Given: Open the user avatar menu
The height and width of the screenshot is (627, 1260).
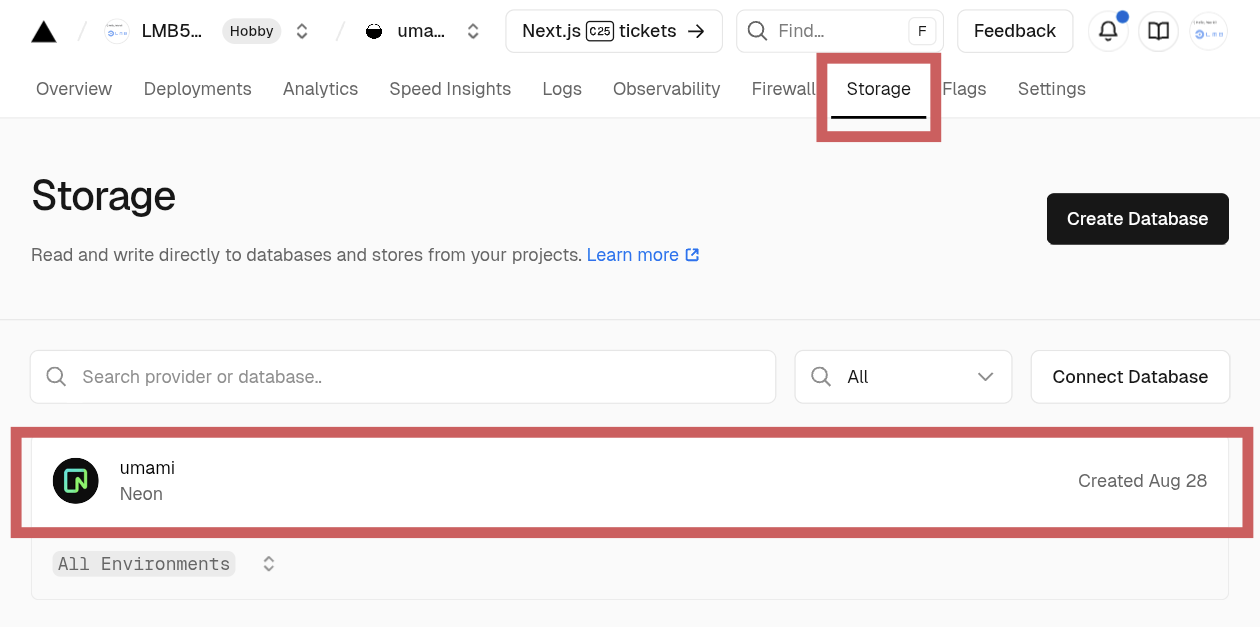Looking at the screenshot, I should (1208, 32).
